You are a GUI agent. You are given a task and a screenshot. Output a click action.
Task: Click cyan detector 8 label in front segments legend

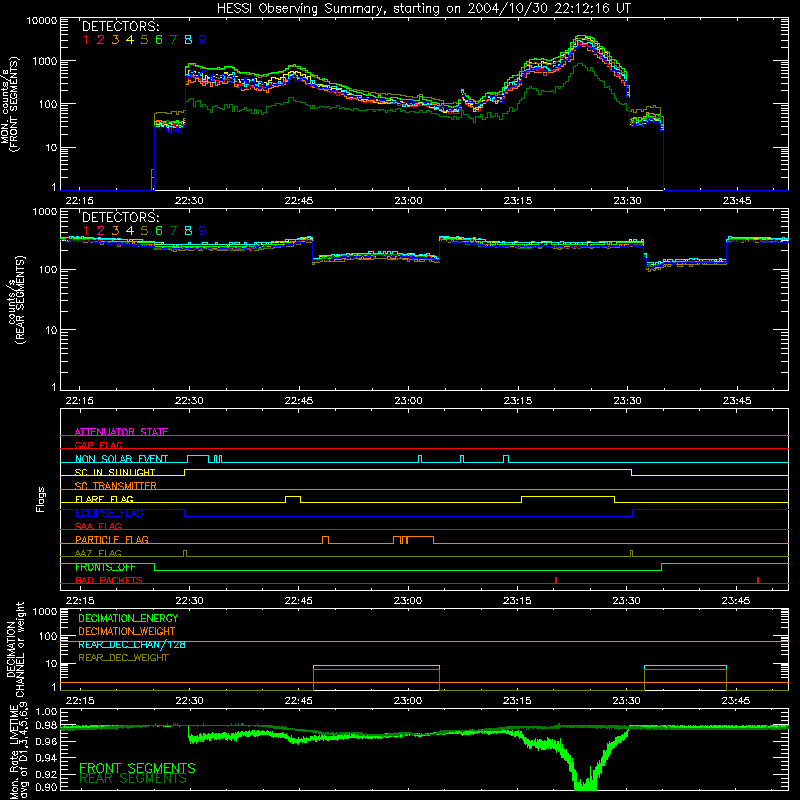click(188, 40)
